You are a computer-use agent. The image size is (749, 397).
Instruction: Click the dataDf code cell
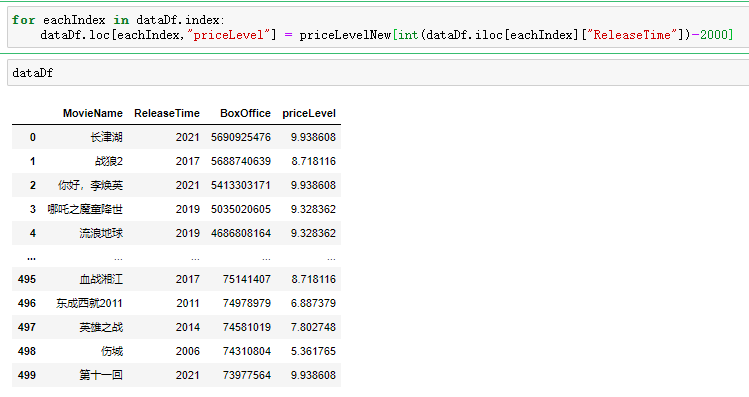(378, 73)
